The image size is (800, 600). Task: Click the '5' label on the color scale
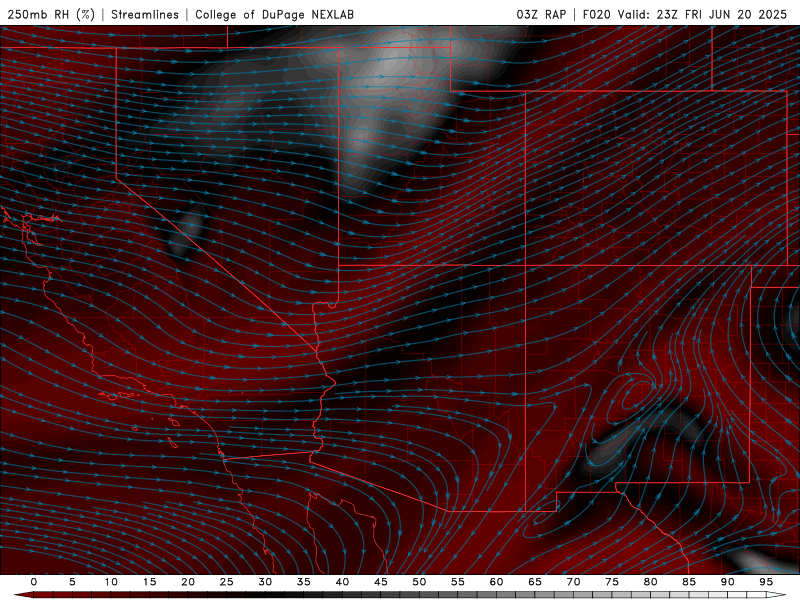[72, 582]
